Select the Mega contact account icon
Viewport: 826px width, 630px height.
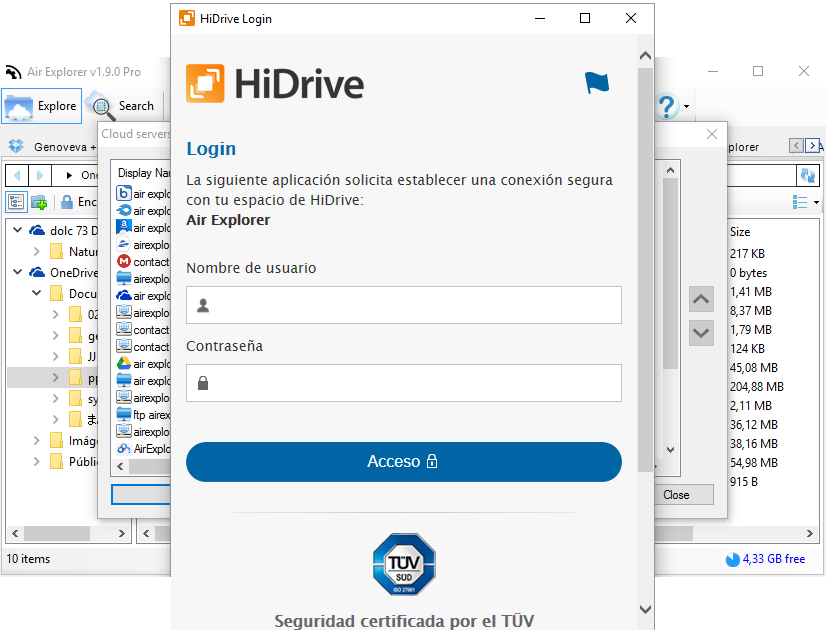123,262
